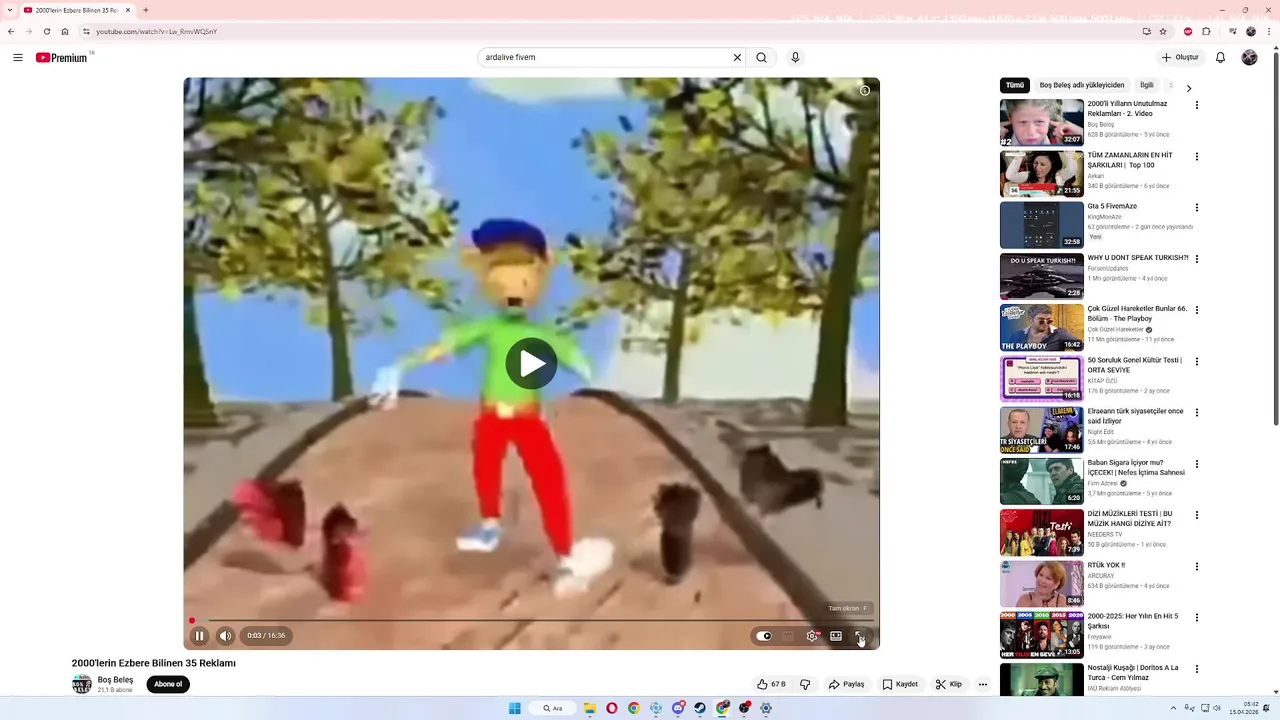Show video info card icon

pyautogui.click(x=865, y=91)
